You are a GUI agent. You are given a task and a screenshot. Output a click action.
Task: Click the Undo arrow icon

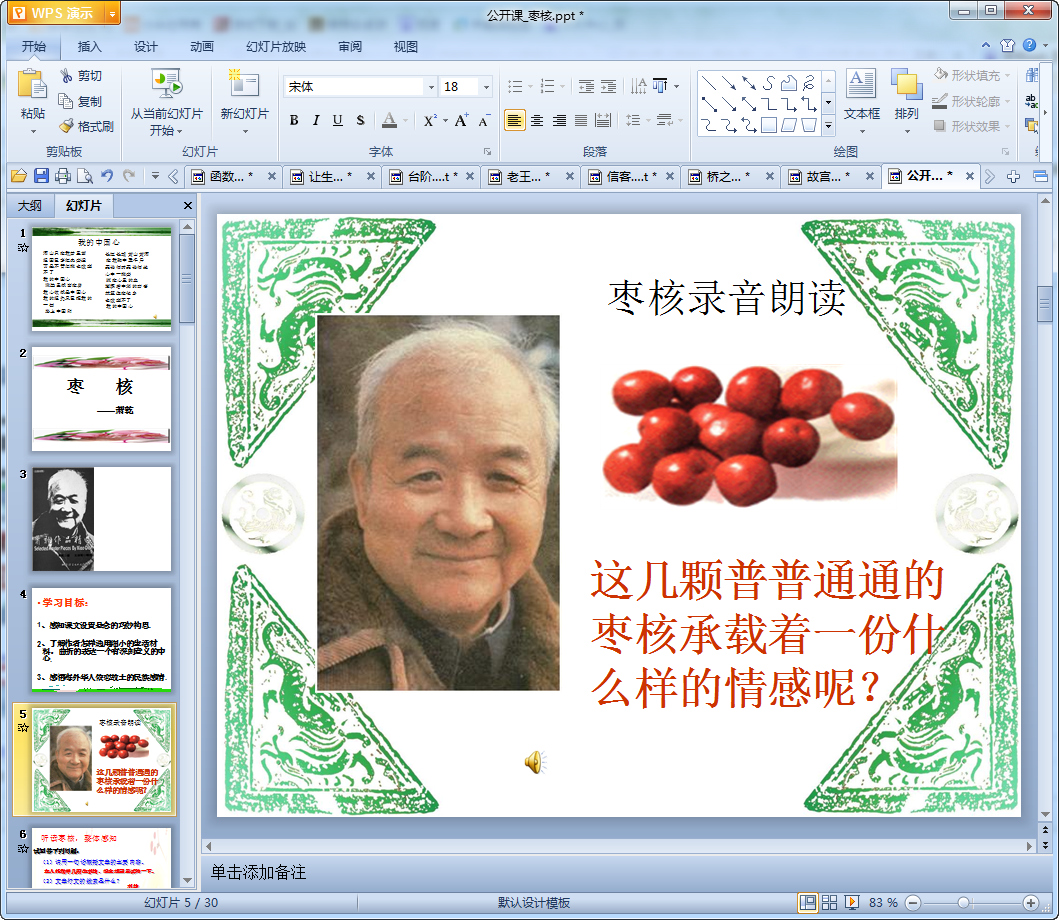point(107,176)
